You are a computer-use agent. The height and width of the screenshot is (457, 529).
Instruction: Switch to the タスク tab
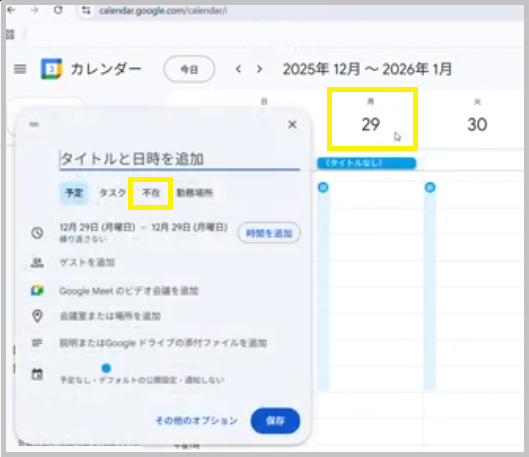coord(112,193)
